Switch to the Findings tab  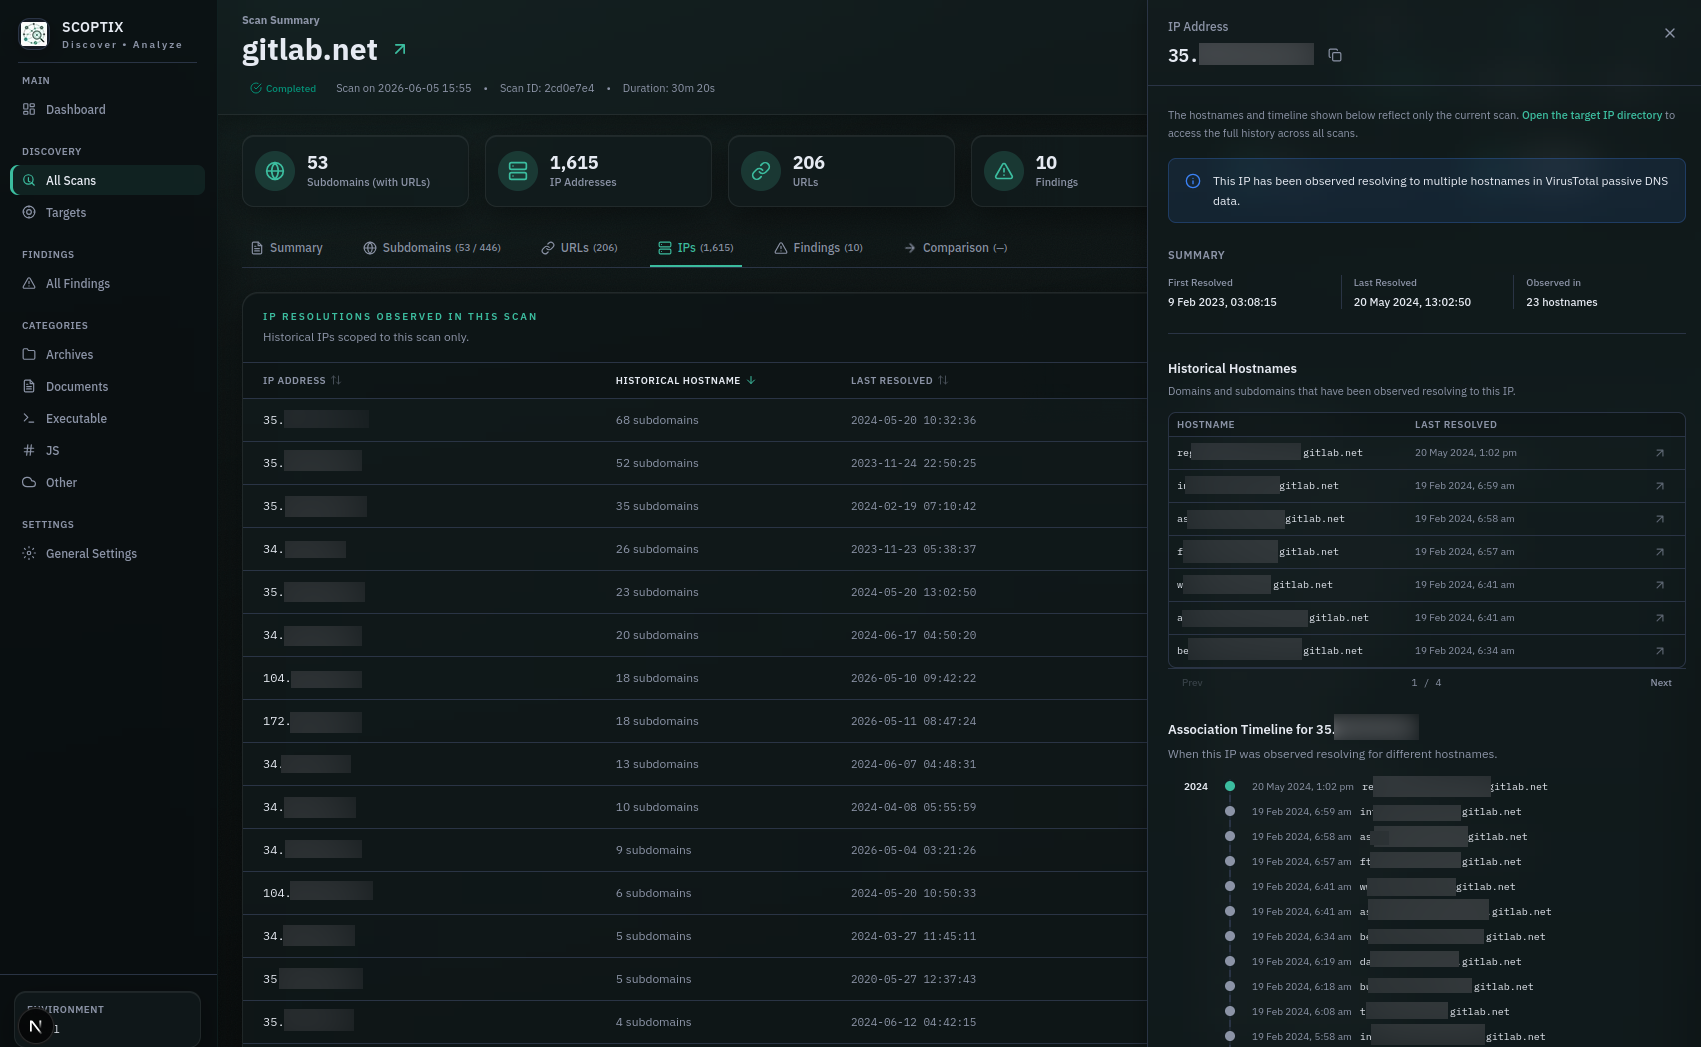tap(818, 248)
